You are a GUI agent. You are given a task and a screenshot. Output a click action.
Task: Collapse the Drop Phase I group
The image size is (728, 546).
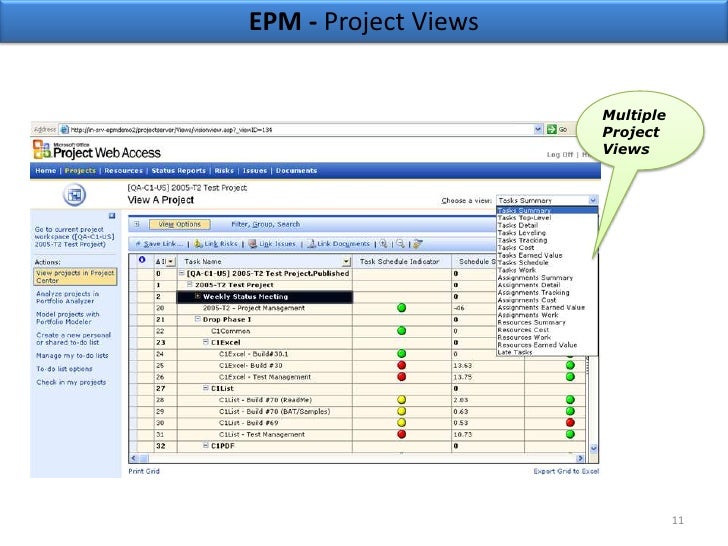click(x=198, y=319)
